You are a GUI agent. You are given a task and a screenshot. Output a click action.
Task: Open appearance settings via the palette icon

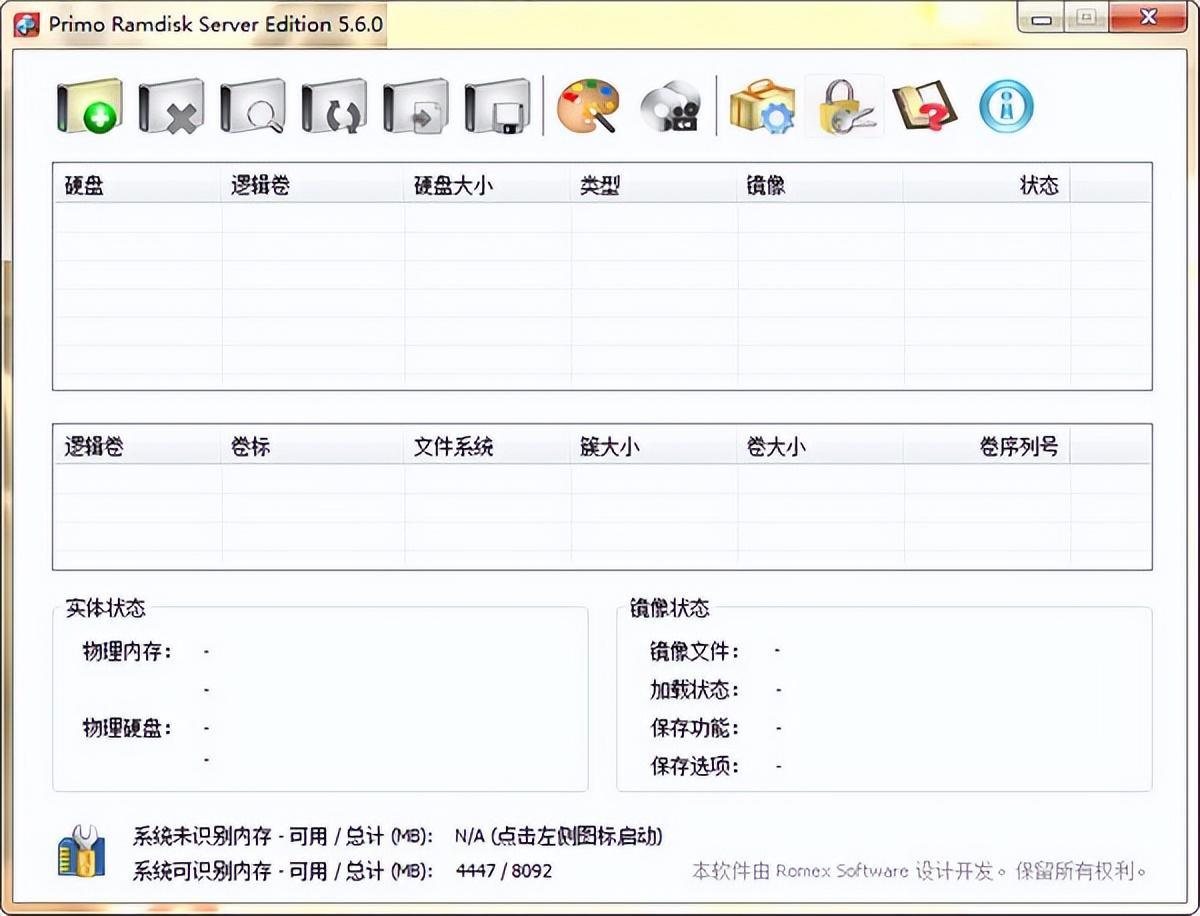[589, 104]
